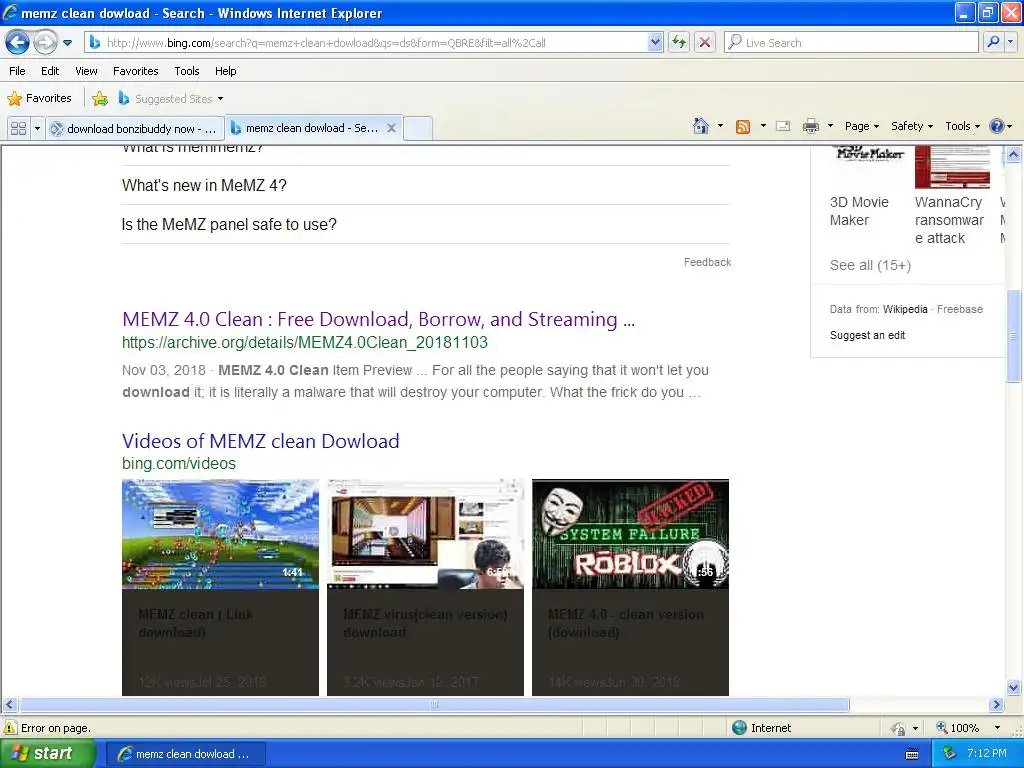The image size is (1024, 768).
Task: Expand the address bar dropdown
Action: 655,43
